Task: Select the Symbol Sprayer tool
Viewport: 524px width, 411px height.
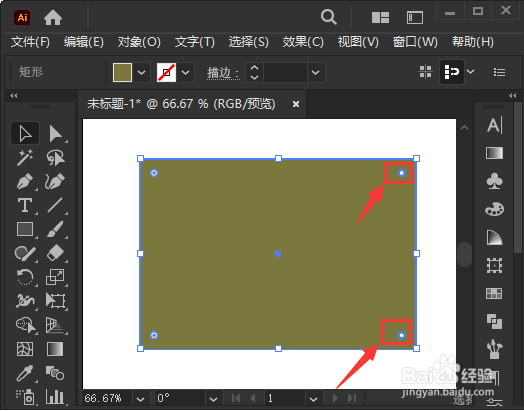Action: (25, 397)
